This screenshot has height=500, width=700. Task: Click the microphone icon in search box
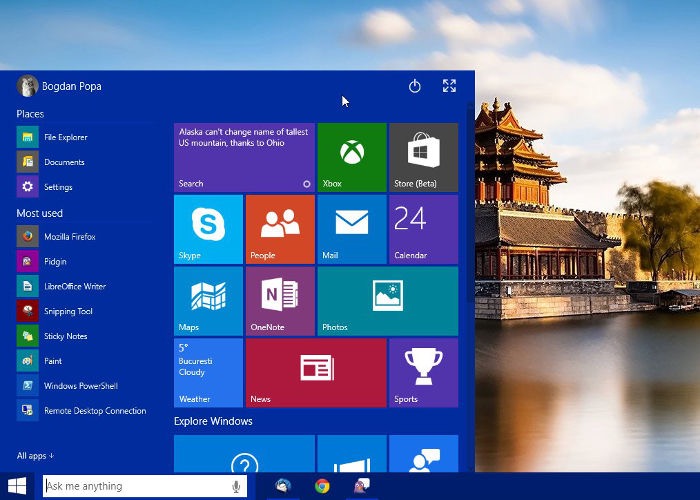(236, 486)
